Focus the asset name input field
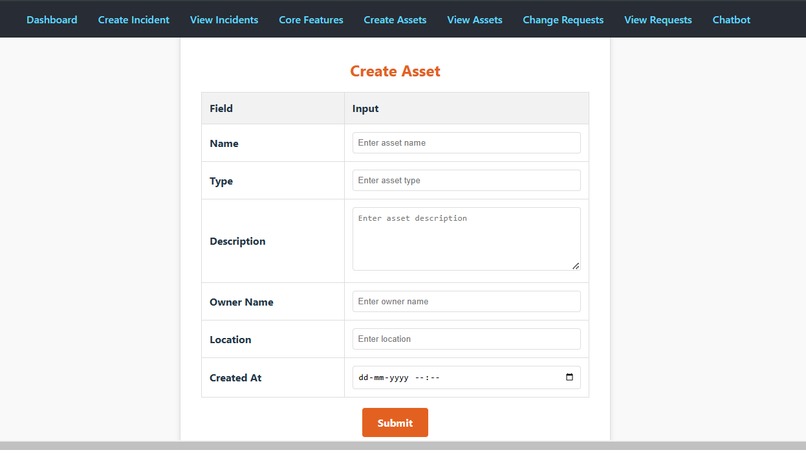Screen dimensions: 806x461 (x=466, y=143)
